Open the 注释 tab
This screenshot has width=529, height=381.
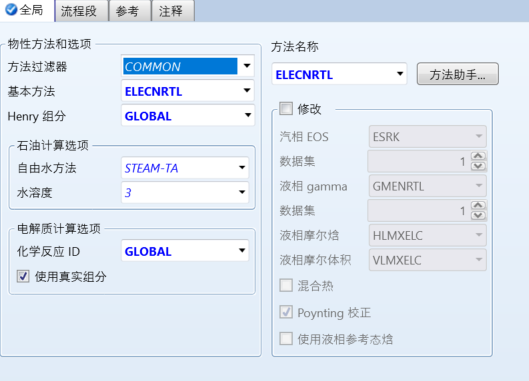(x=173, y=11)
